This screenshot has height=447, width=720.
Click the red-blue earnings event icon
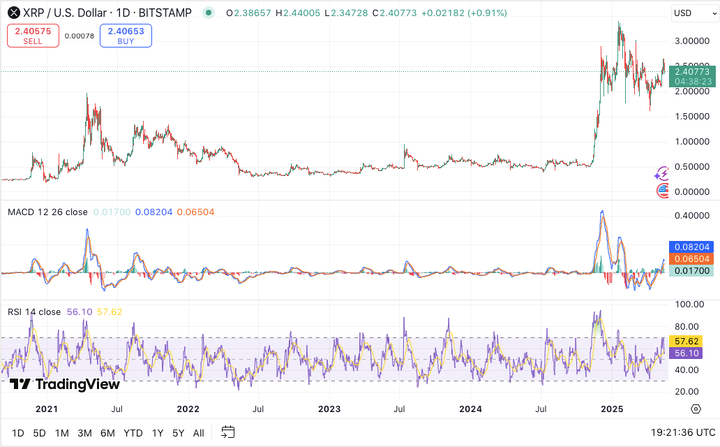point(662,190)
